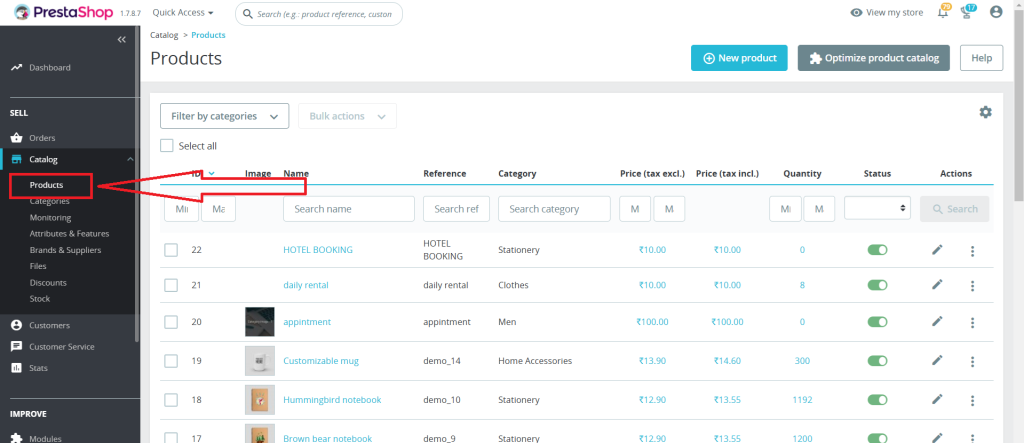The width and height of the screenshot is (1024, 443).
Task: Click the New product button
Action: point(739,57)
